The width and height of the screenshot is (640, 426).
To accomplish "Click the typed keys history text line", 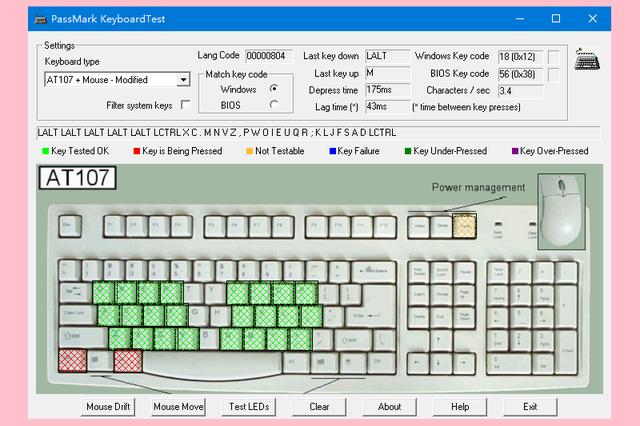I will pyautogui.click(x=318, y=133).
